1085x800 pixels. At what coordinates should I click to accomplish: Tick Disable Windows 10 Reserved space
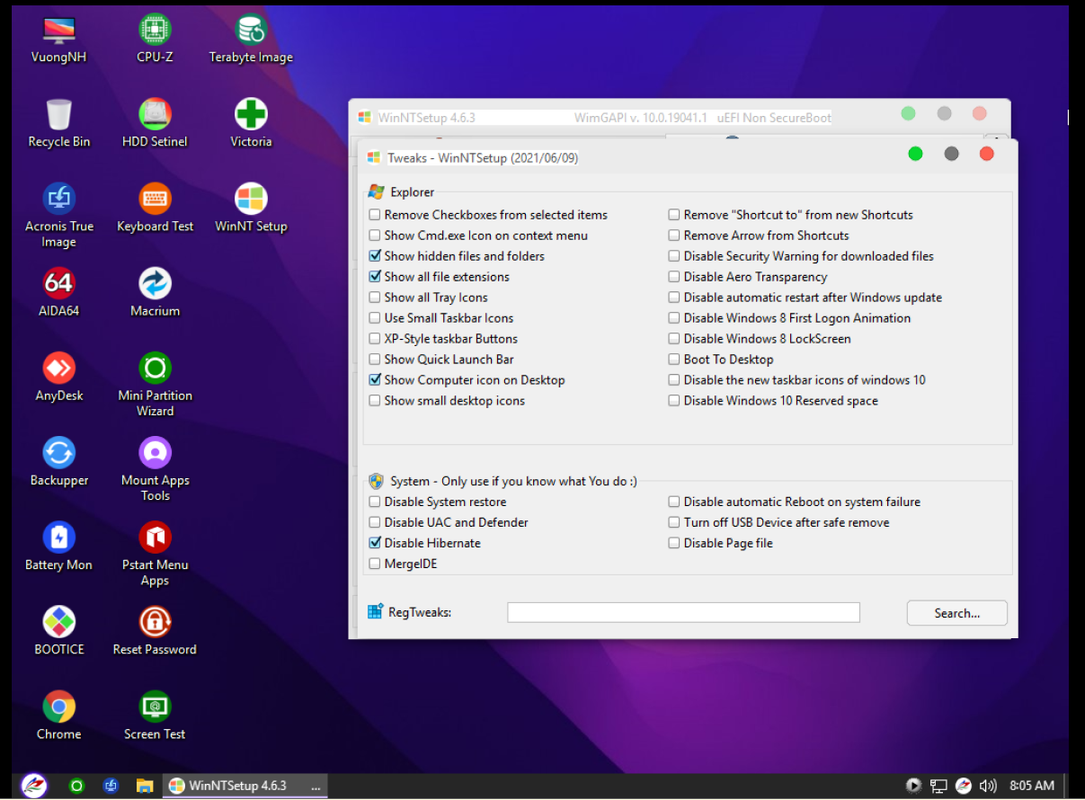[x=673, y=401]
